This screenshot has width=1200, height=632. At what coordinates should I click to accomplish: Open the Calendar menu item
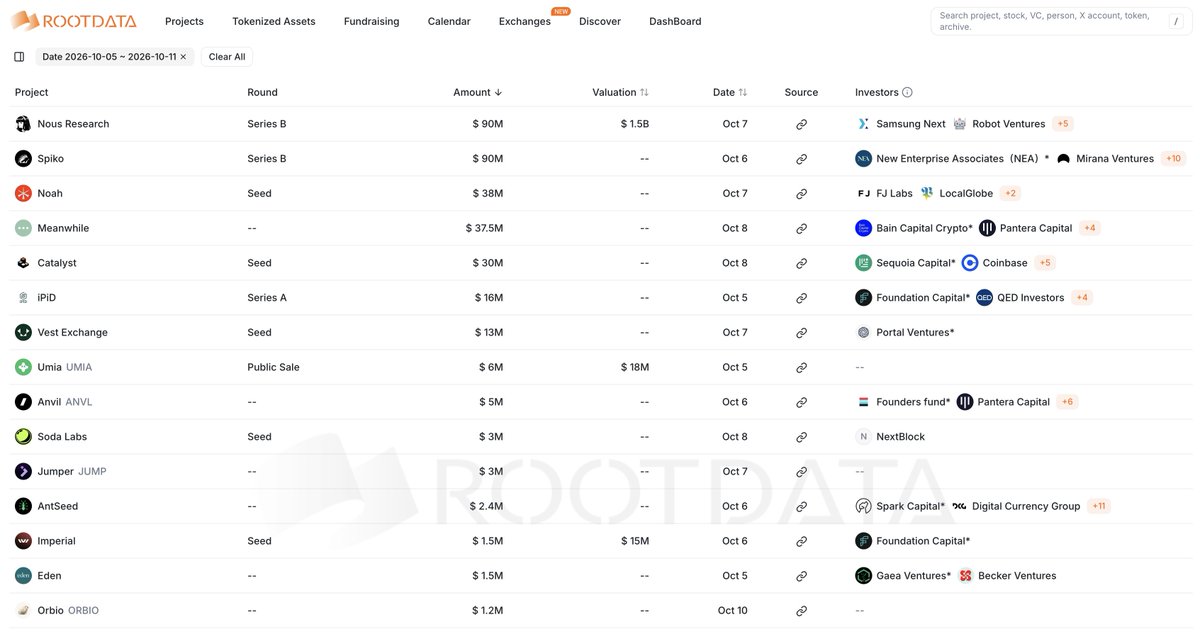(449, 21)
